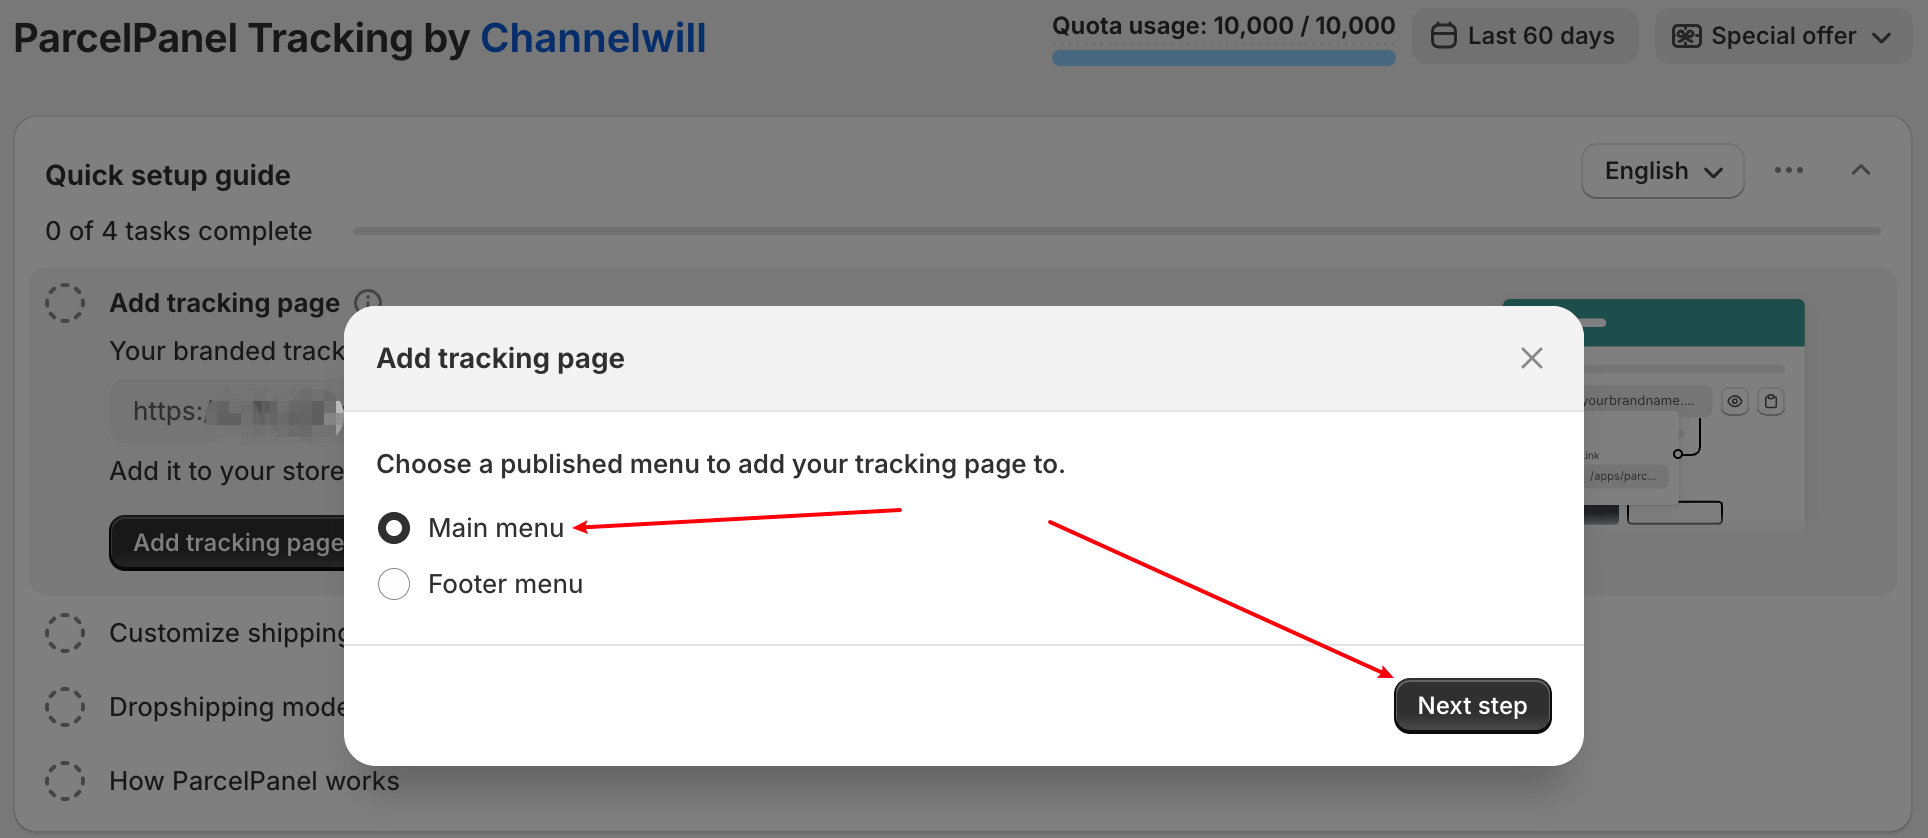
Task: Collapse the Quick setup guide panel
Action: click(x=1860, y=170)
